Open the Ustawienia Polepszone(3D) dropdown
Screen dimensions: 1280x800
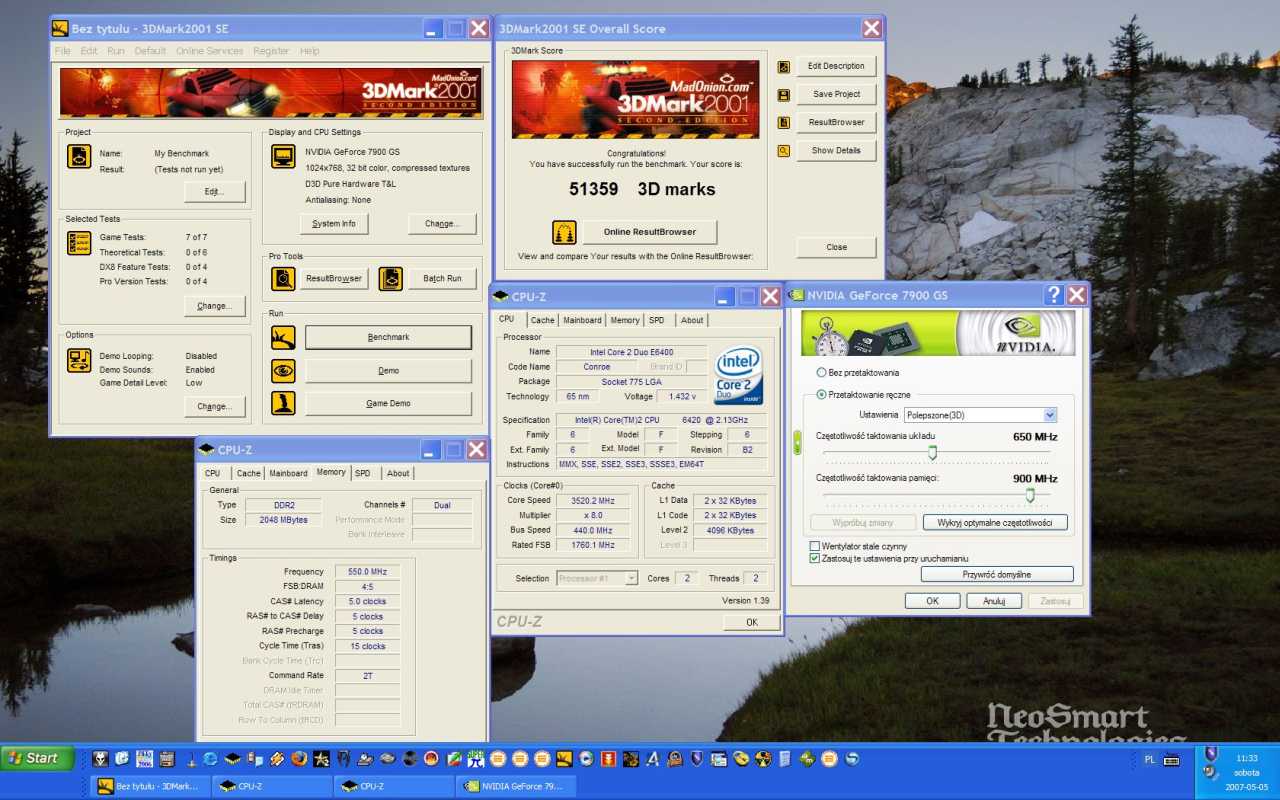pyautogui.click(x=1050, y=415)
